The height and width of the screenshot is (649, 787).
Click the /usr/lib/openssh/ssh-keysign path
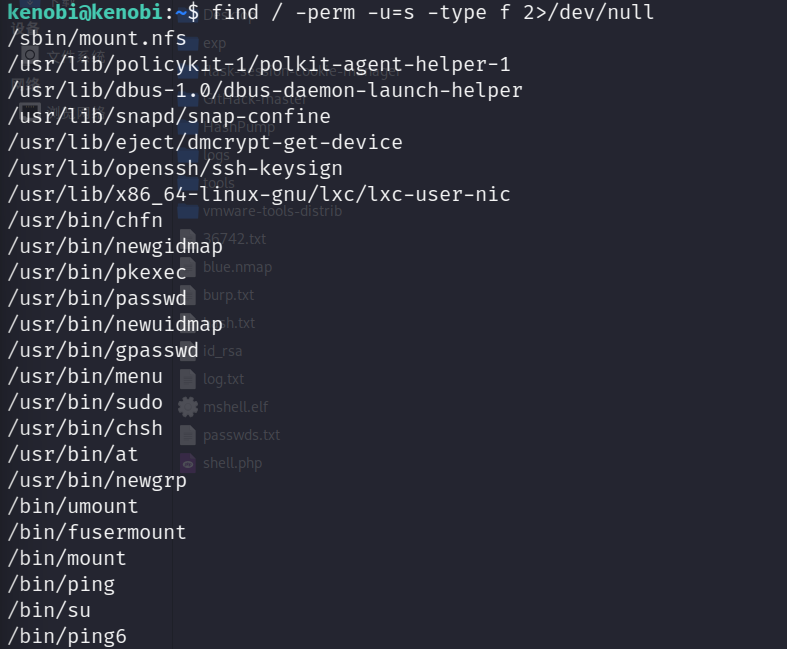[175, 168]
